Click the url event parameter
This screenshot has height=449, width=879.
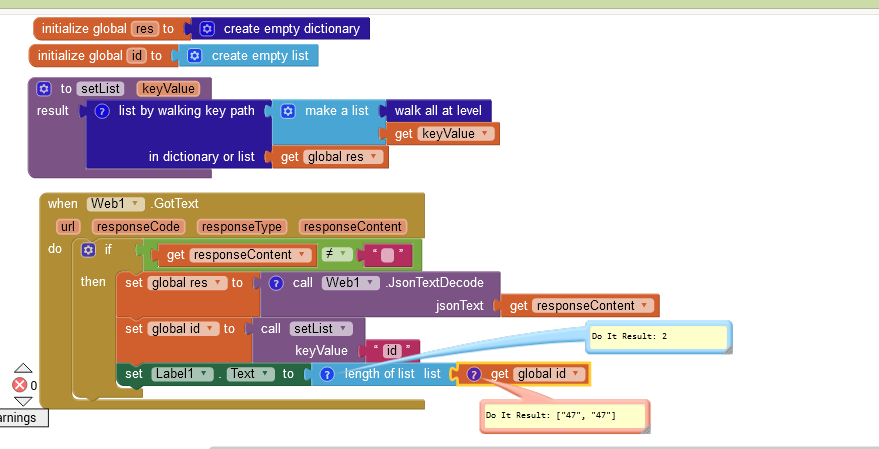pyautogui.click(x=68, y=226)
